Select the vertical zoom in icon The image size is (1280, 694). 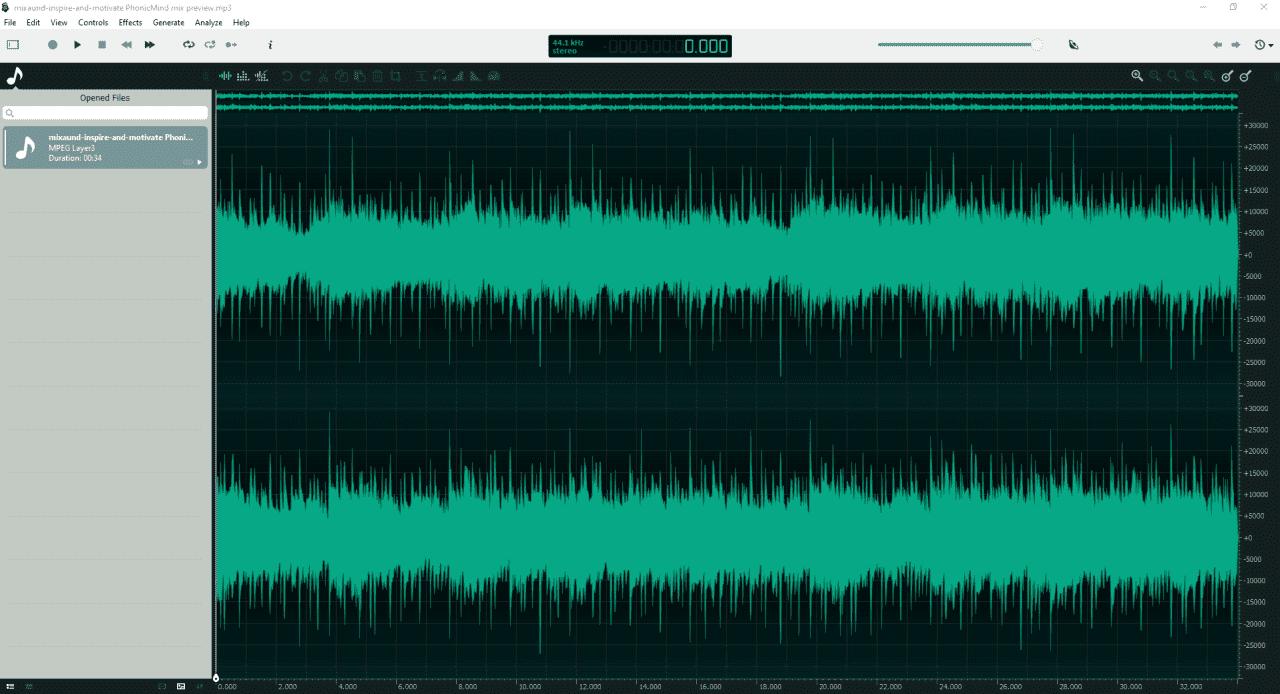coord(1227,75)
